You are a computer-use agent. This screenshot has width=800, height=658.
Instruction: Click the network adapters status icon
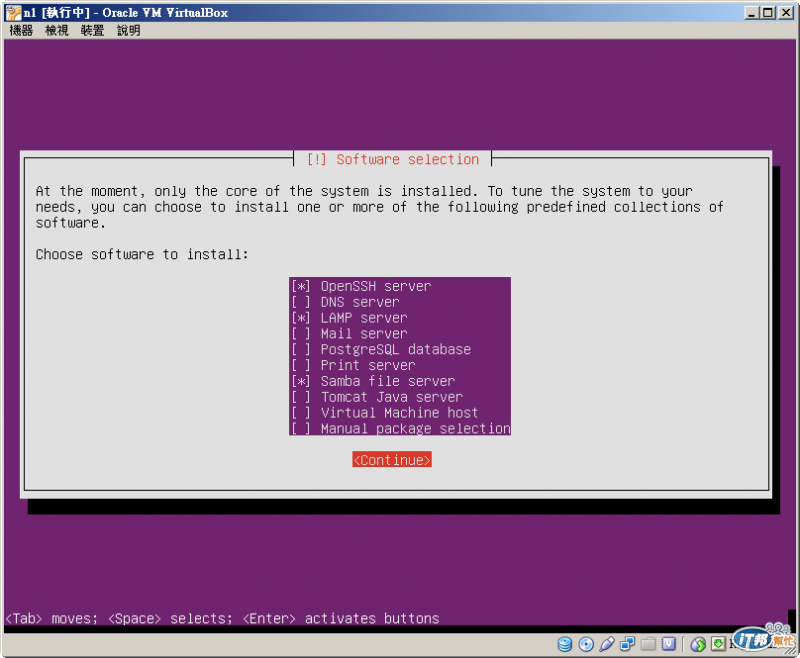(x=627, y=644)
